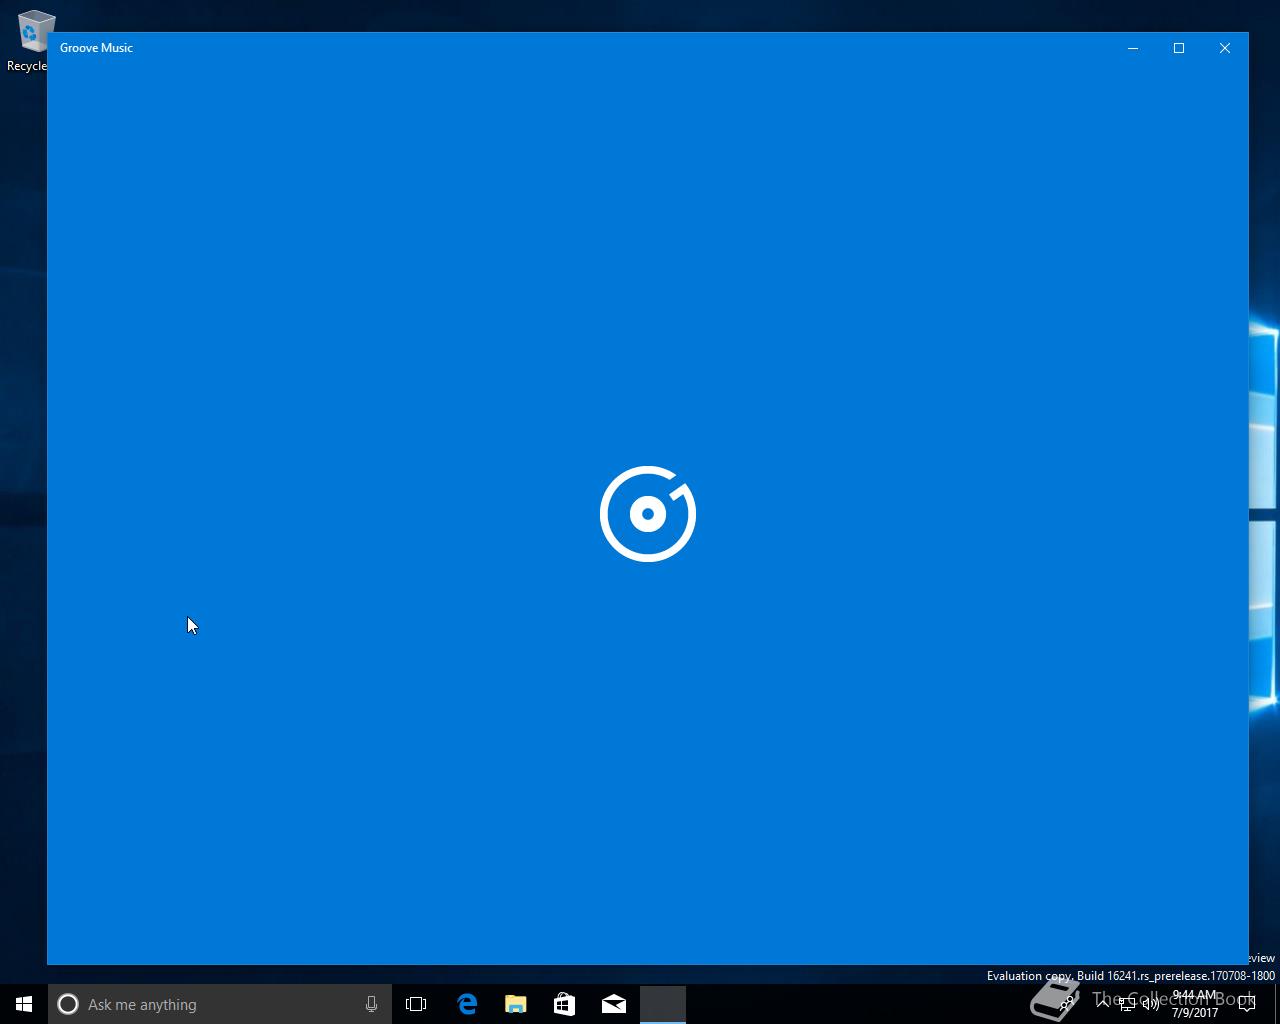1280x1024 pixels.
Task: Launch Microsoft Edge from the taskbar
Action: 467,1004
